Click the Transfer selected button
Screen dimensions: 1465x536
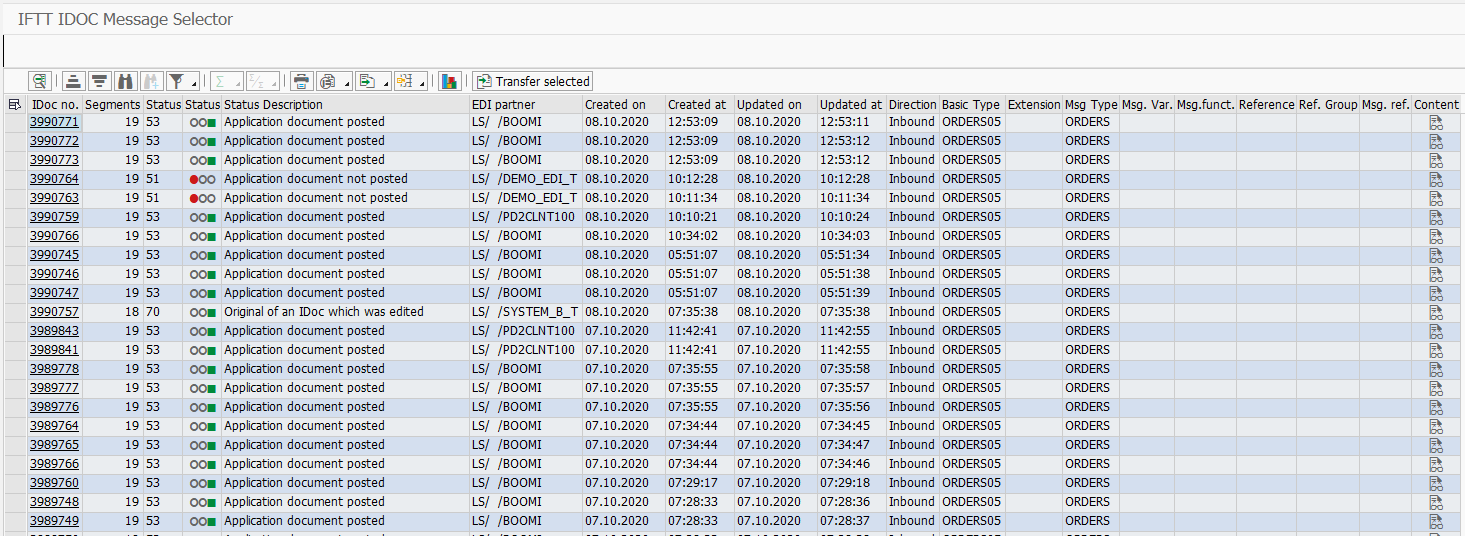(533, 81)
